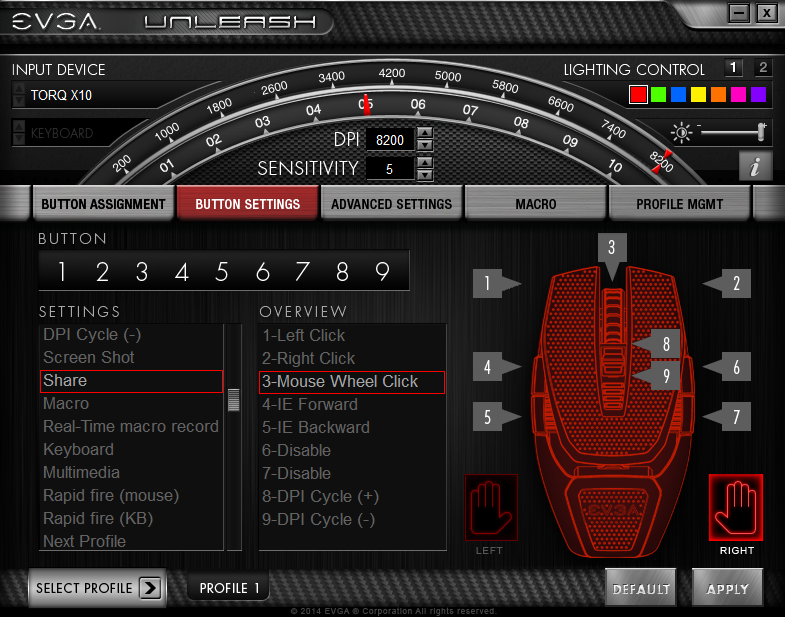Click mouse button 6 label on diagram
This screenshot has width=785, height=617.
[x=736, y=368]
